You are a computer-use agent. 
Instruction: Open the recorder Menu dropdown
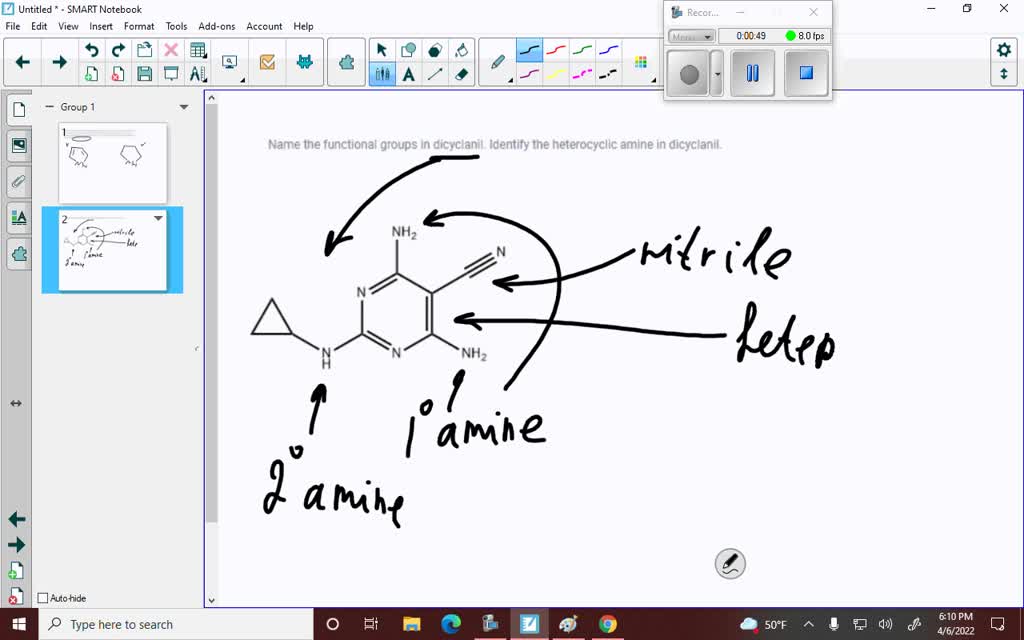coord(690,36)
